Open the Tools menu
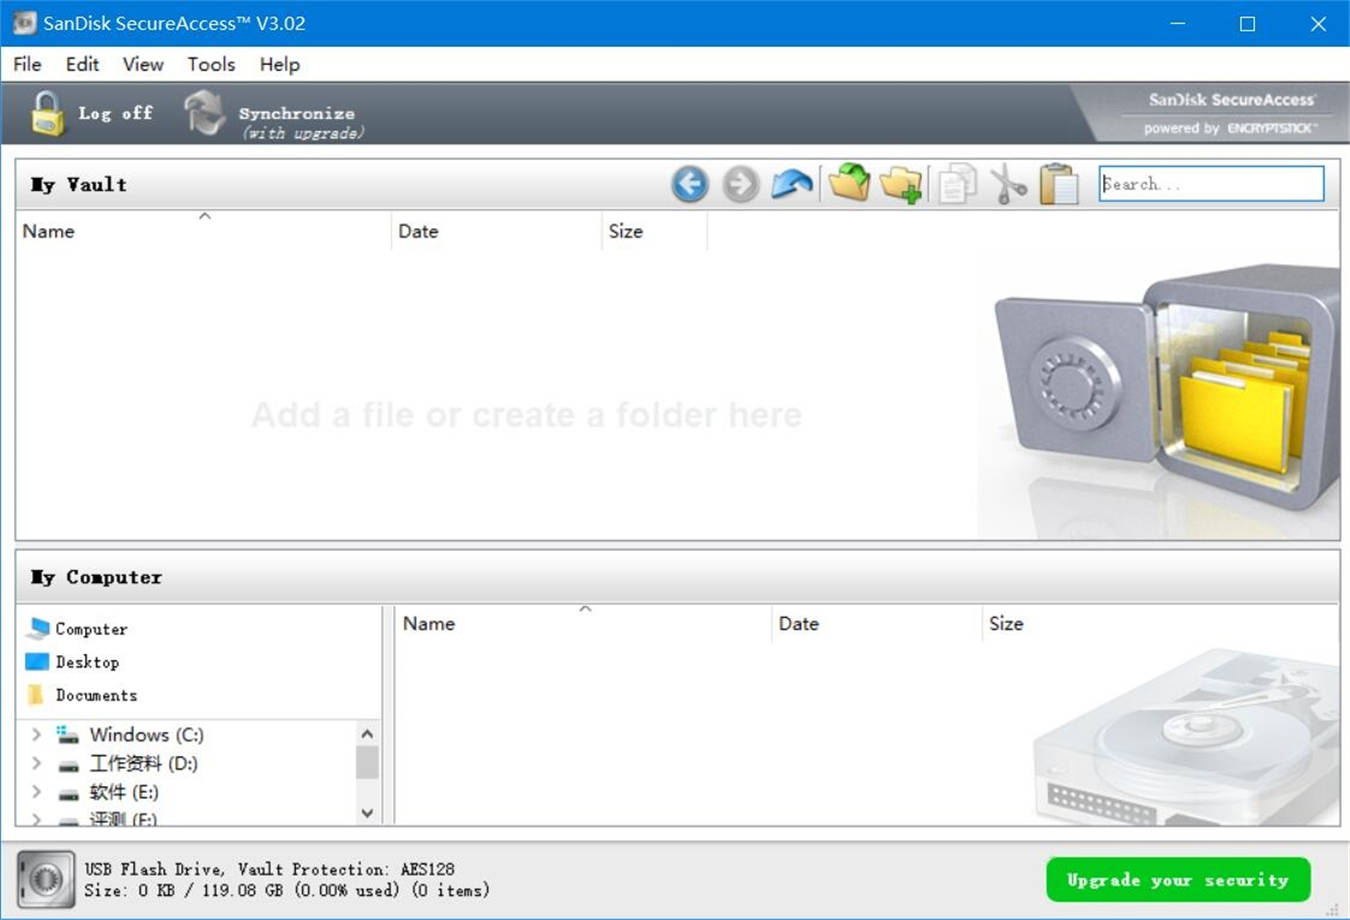 point(211,64)
